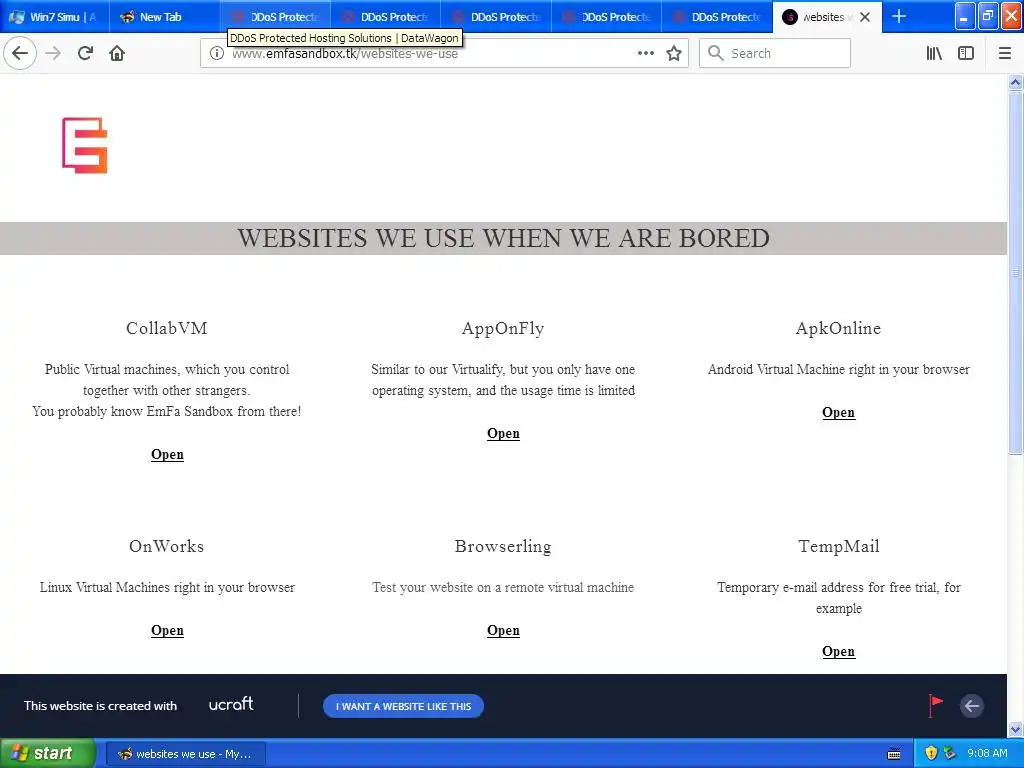Click the AppOnFly heading
The image size is (1024, 768).
pyautogui.click(x=503, y=328)
